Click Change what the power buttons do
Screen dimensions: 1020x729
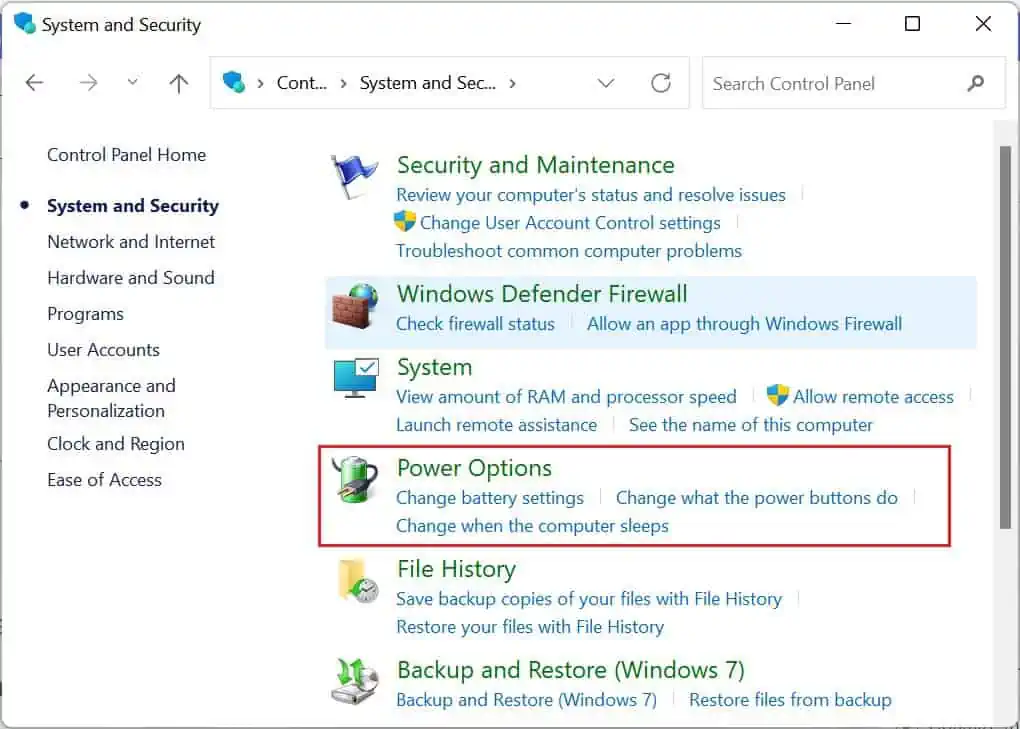click(x=757, y=497)
